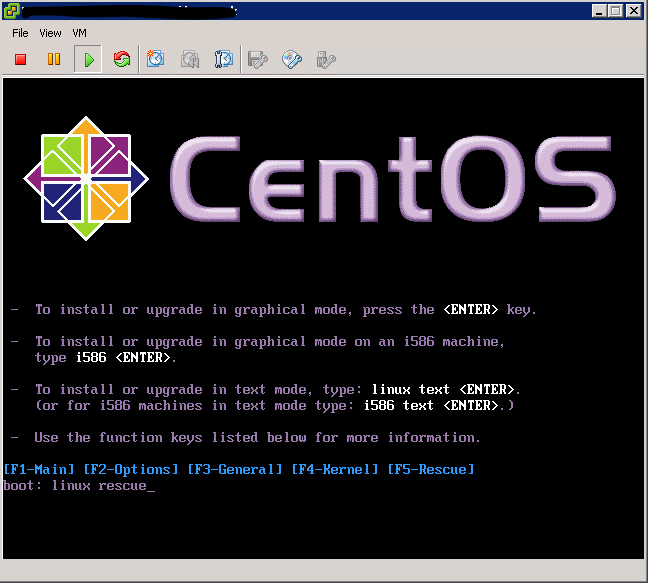Open the File menu
This screenshot has width=648, height=584.
click(x=20, y=33)
